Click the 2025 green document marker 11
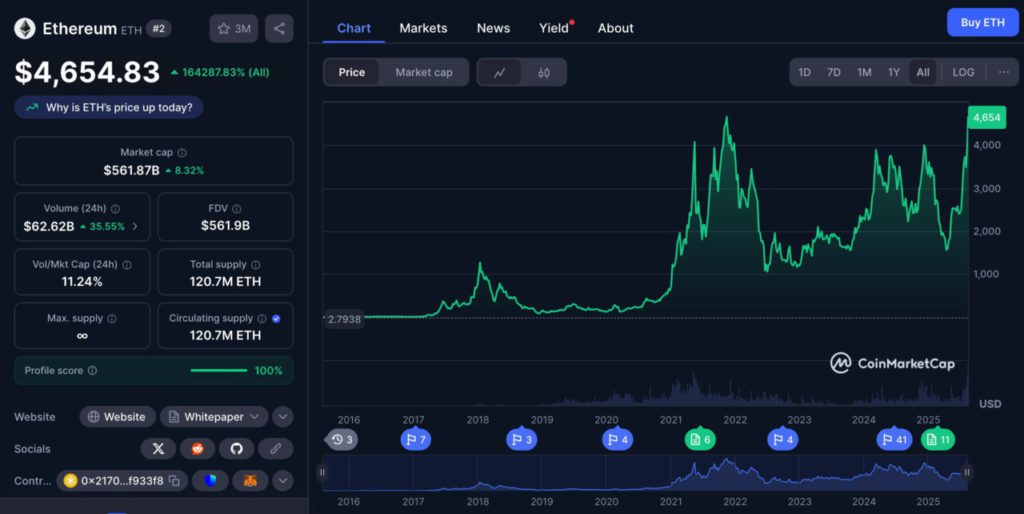 click(x=938, y=440)
